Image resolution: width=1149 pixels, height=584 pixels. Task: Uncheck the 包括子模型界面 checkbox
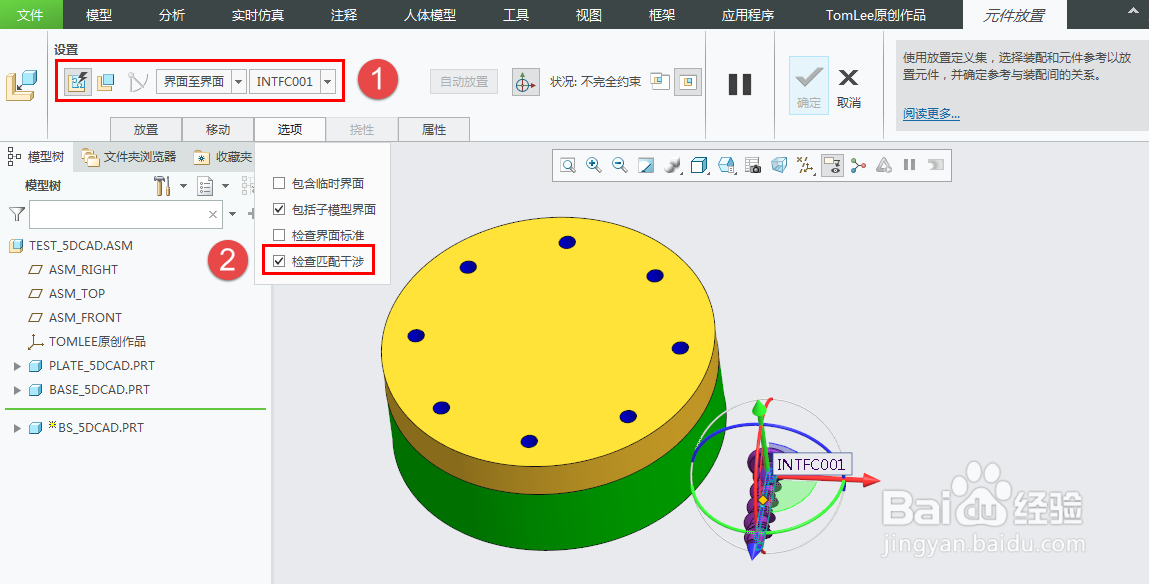pyautogui.click(x=278, y=209)
